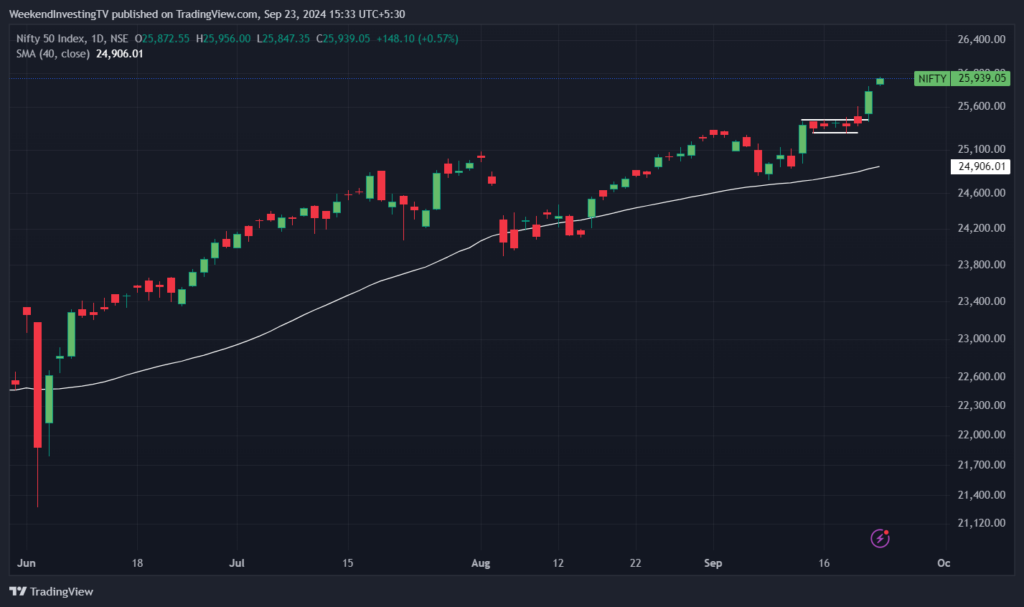Open the TradingView logo at bottom left
Screen dimensions: 1024x607
[52, 591]
